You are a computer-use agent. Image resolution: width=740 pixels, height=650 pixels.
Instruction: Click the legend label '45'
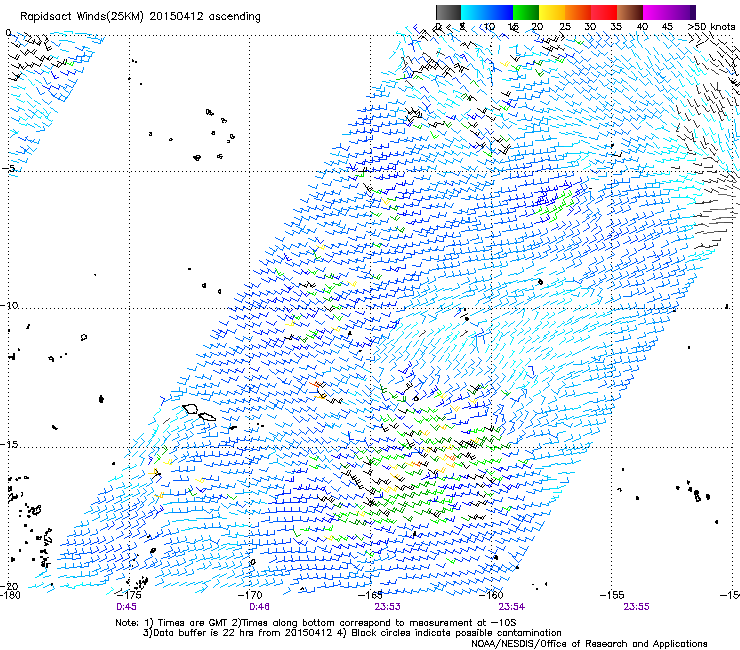[667, 27]
